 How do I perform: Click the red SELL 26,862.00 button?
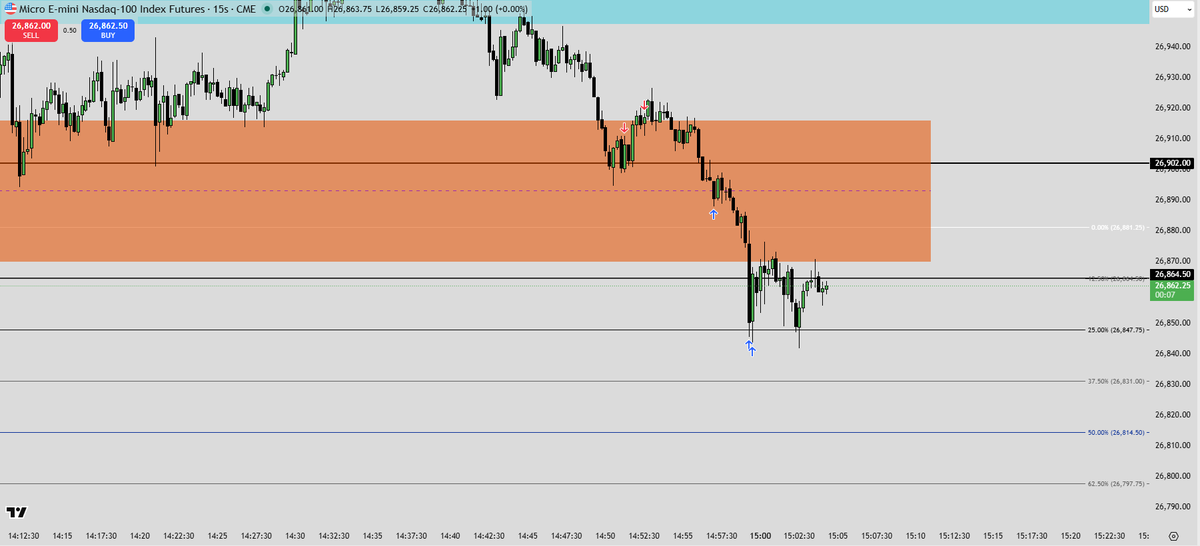click(30, 30)
